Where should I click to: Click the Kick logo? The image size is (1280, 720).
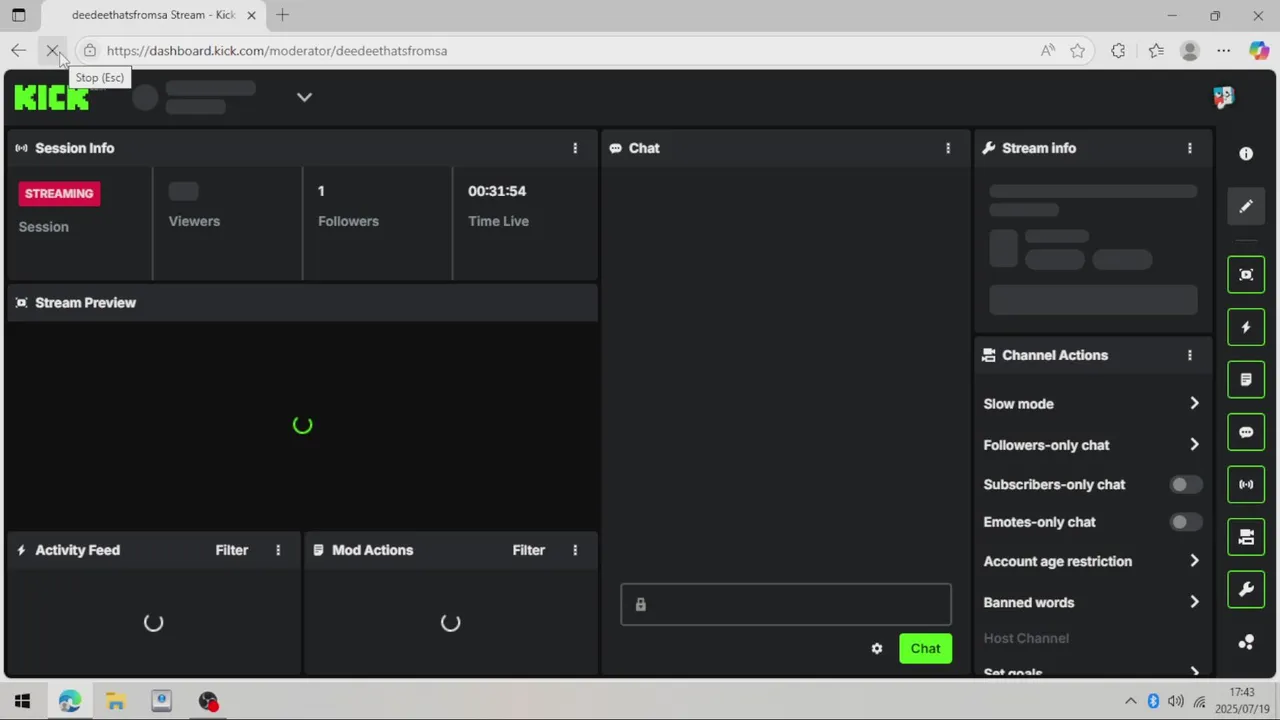coord(52,97)
